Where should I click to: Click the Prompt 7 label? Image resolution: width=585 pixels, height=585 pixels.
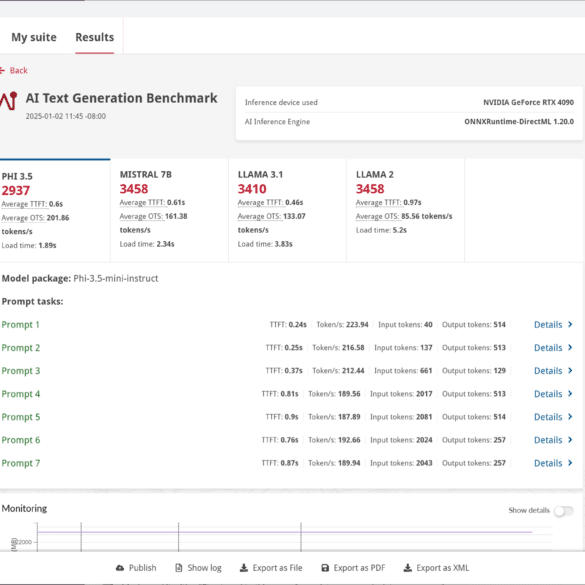(x=21, y=463)
